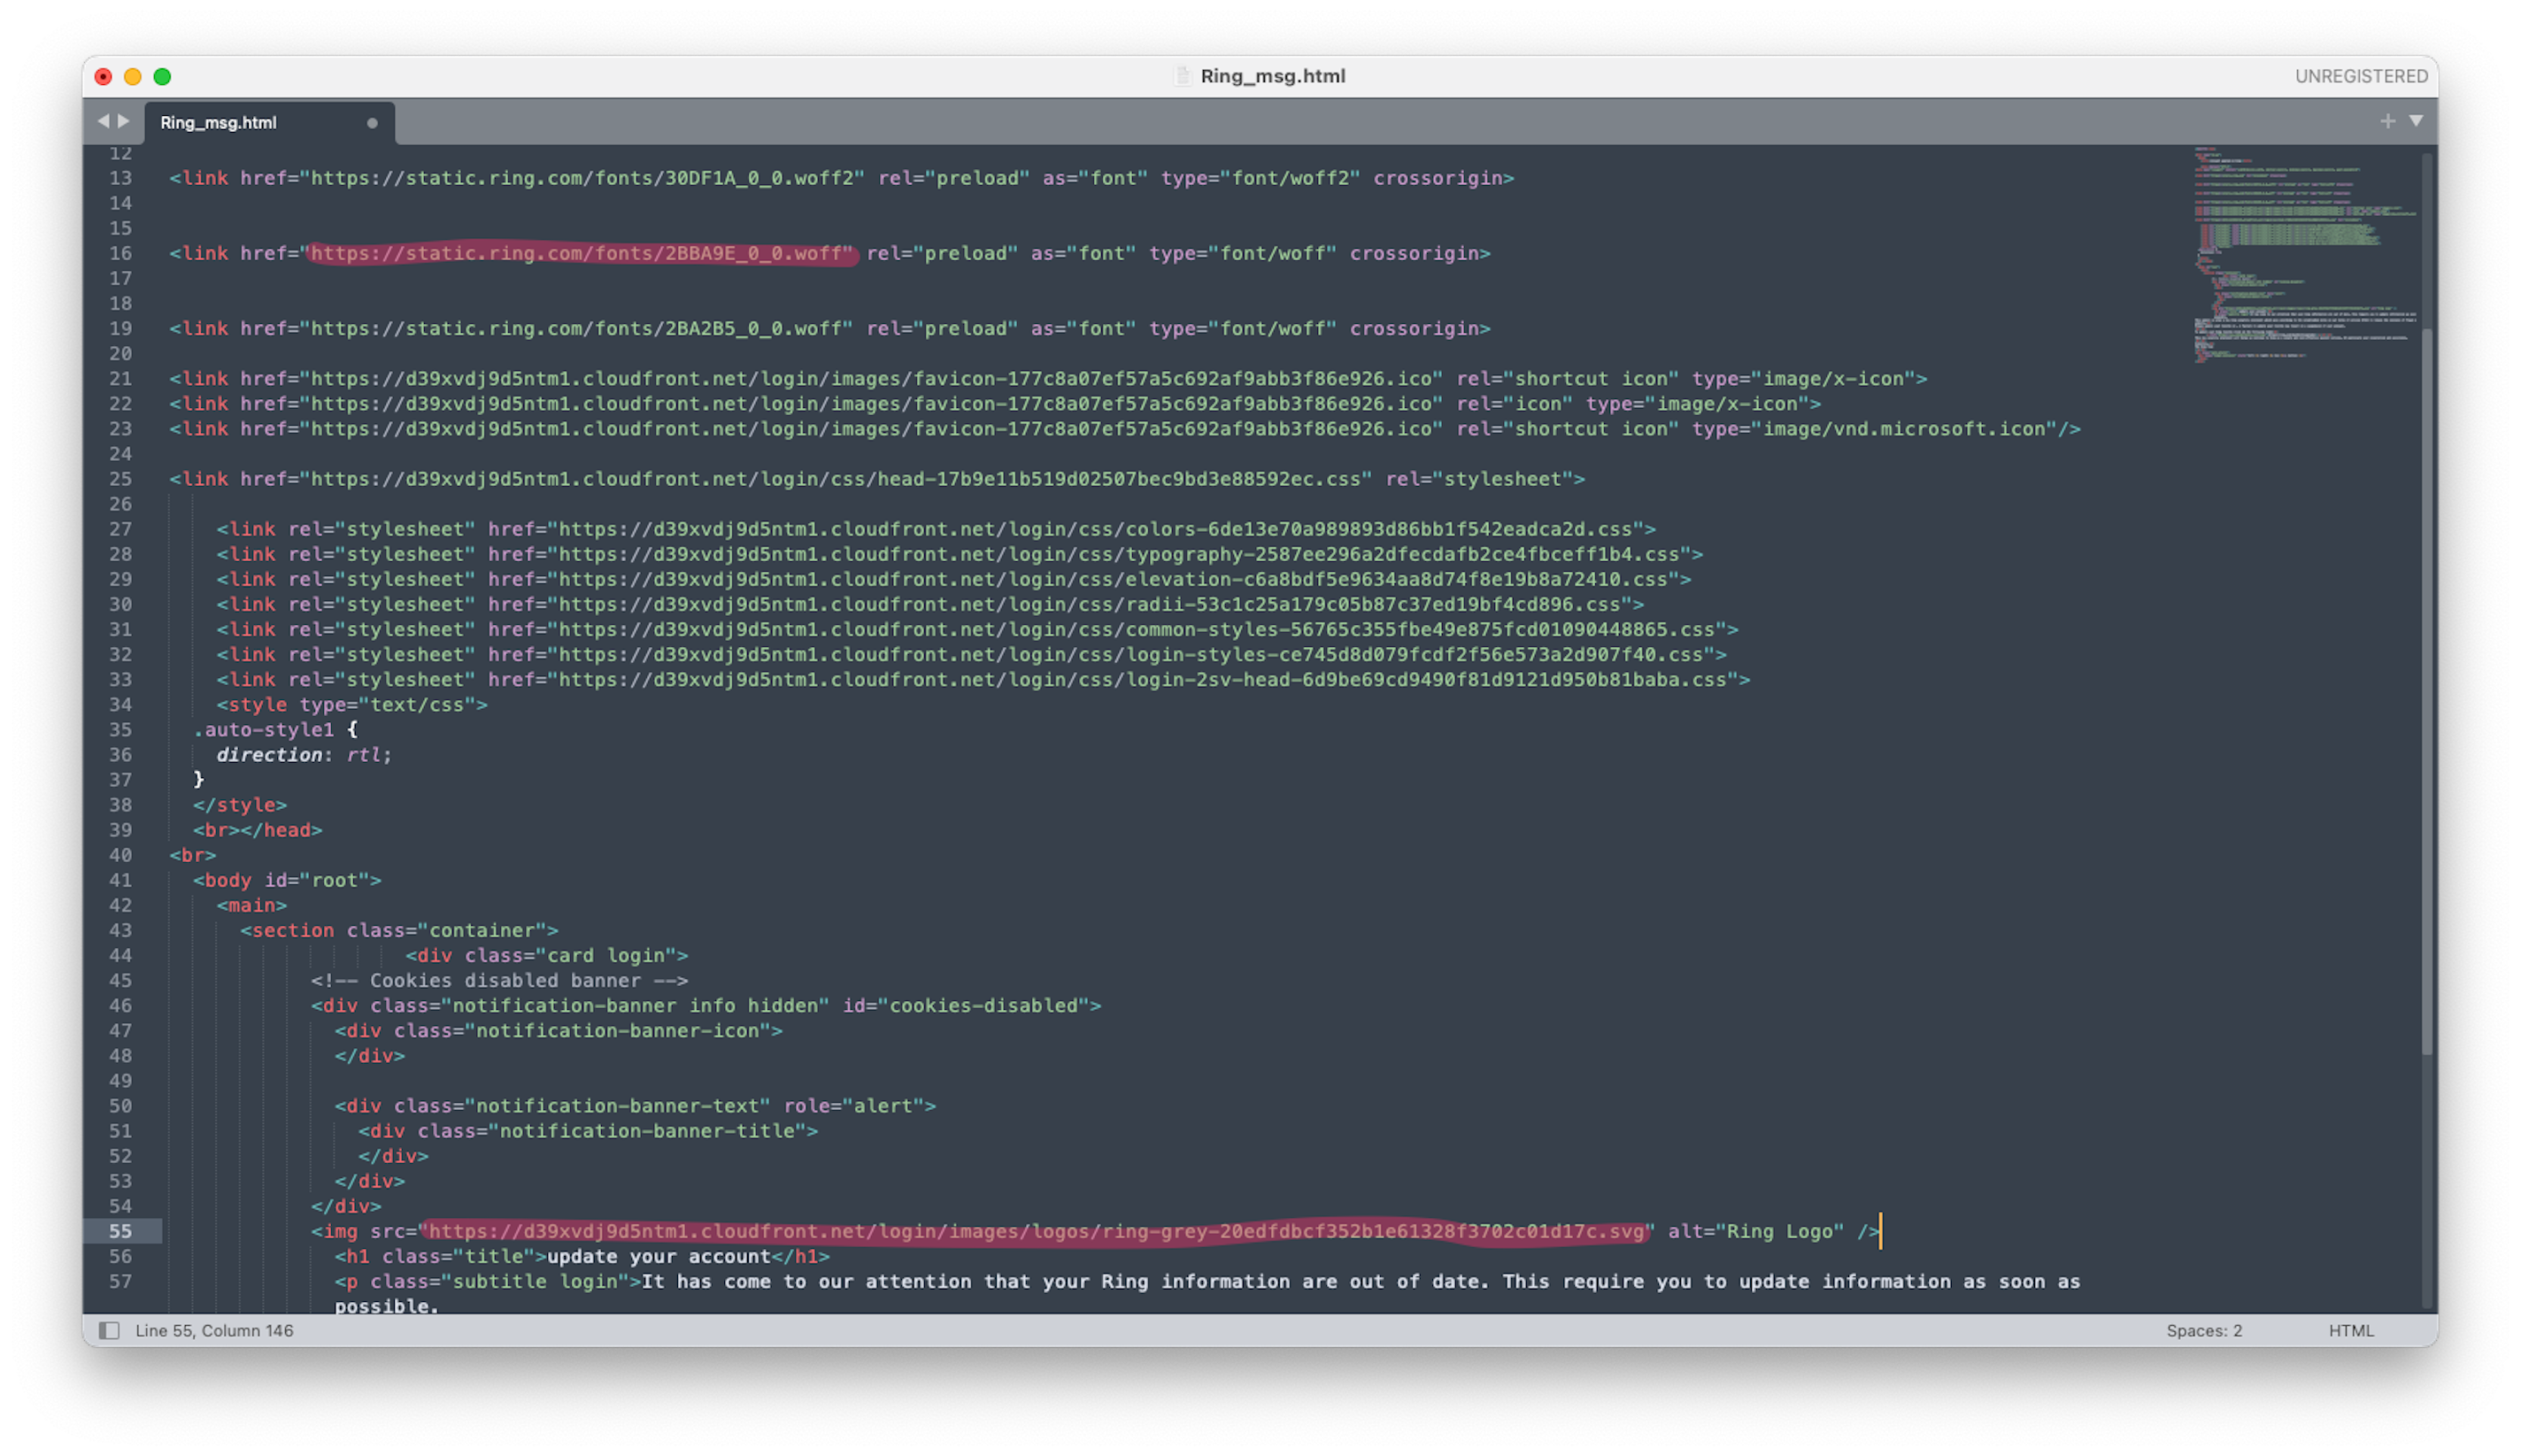Select the left arrow navigation icon
2521x1456 pixels.
107,121
